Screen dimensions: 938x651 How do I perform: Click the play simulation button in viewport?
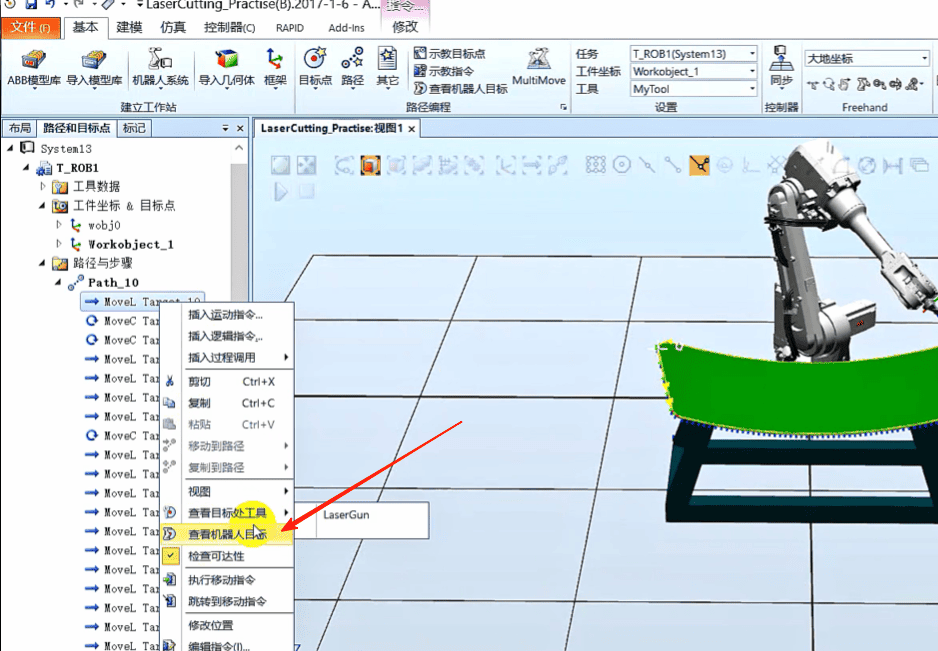pos(281,191)
